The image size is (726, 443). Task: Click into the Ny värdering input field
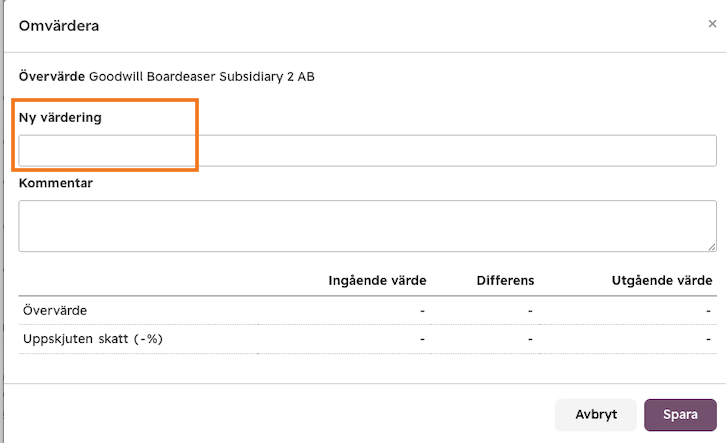click(368, 151)
